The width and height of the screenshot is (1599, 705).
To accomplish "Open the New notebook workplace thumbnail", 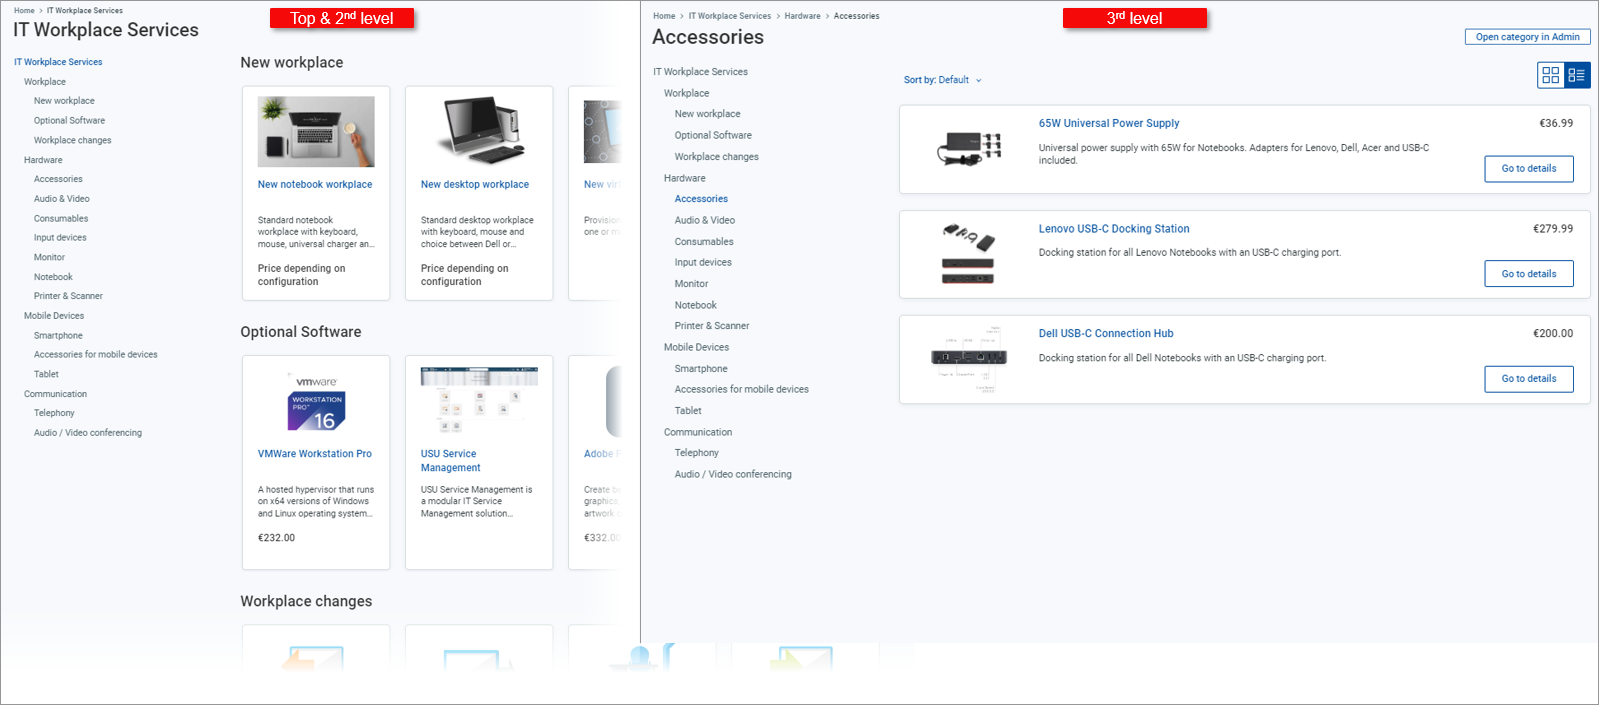I will coord(316,132).
